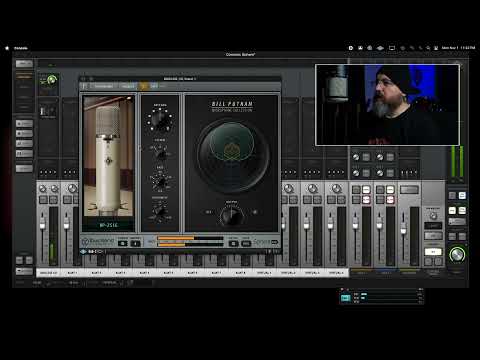The height and width of the screenshot is (360, 480).
Task: Turn the Pattern knob in the mic plugin
Action: (160, 119)
